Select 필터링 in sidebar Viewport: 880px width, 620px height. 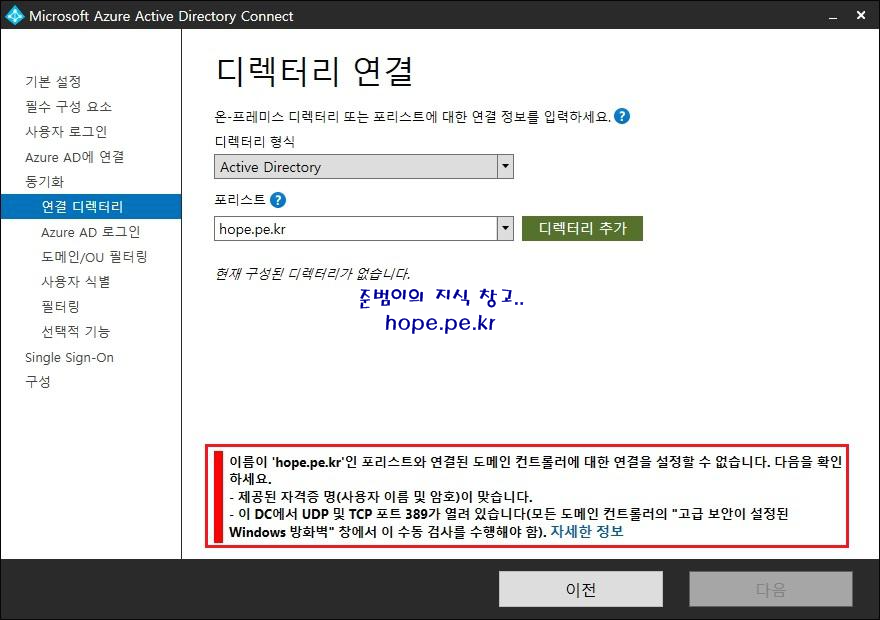(61, 306)
